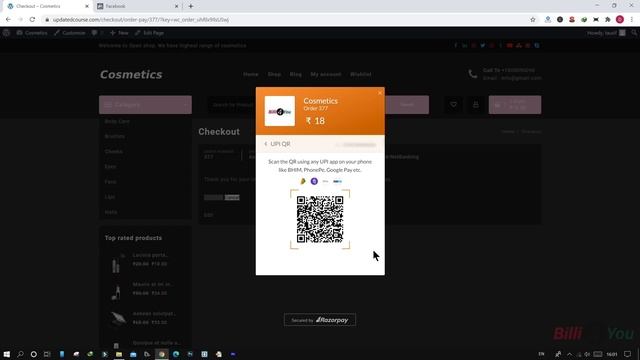
Task: Bookmark this page with star icon
Action: tap(533, 19)
